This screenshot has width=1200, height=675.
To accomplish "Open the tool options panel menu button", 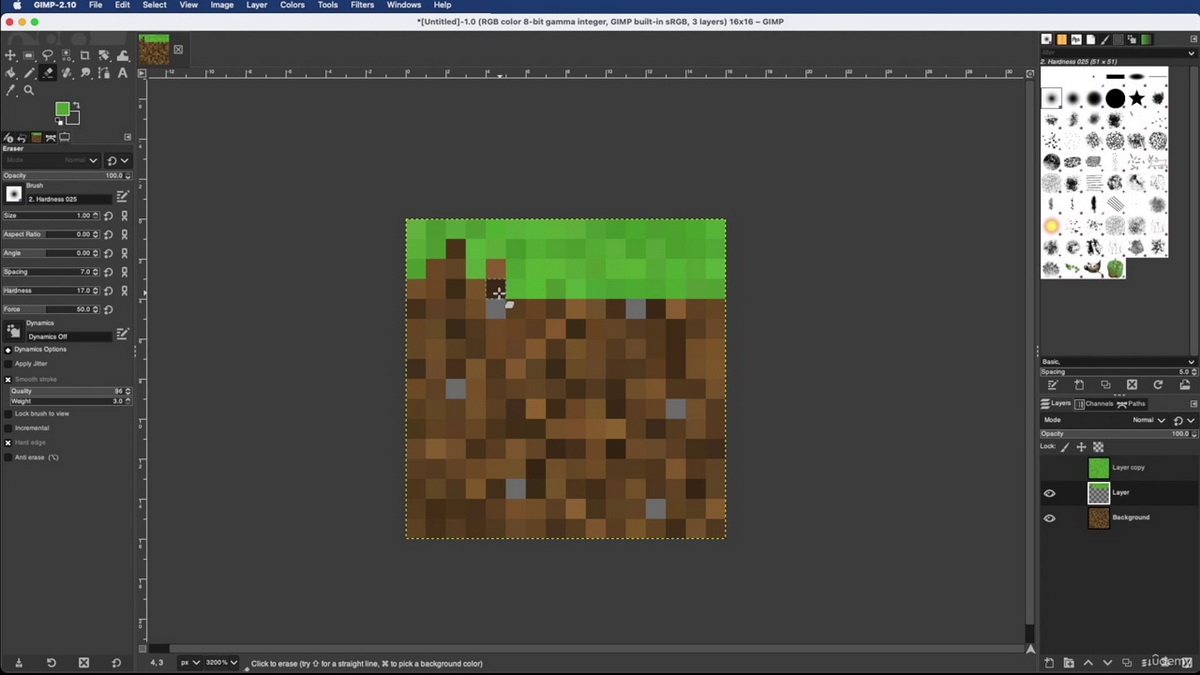I will click(128, 137).
